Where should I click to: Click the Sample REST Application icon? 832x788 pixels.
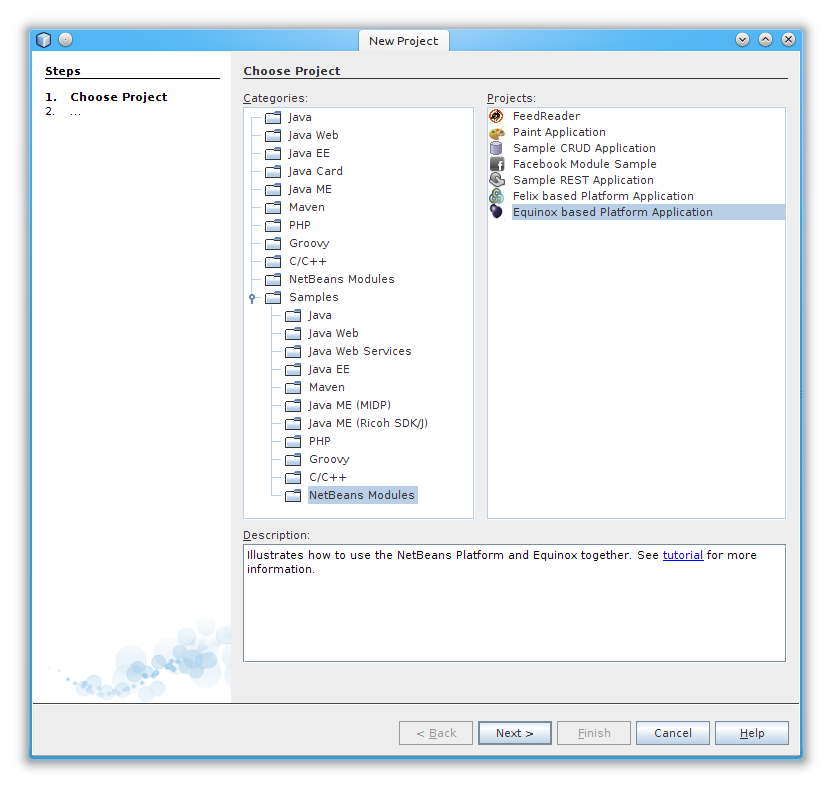point(497,180)
